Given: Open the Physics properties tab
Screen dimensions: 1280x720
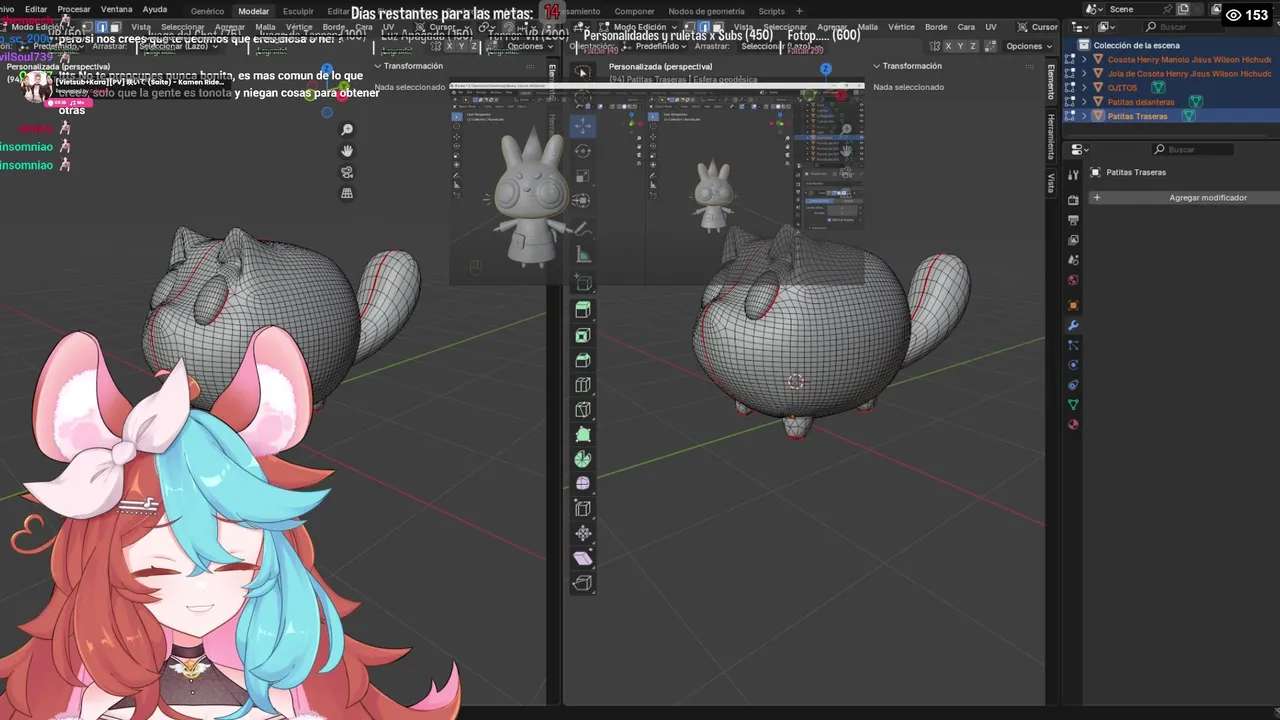Looking at the screenshot, I should pyautogui.click(x=1073, y=365).
